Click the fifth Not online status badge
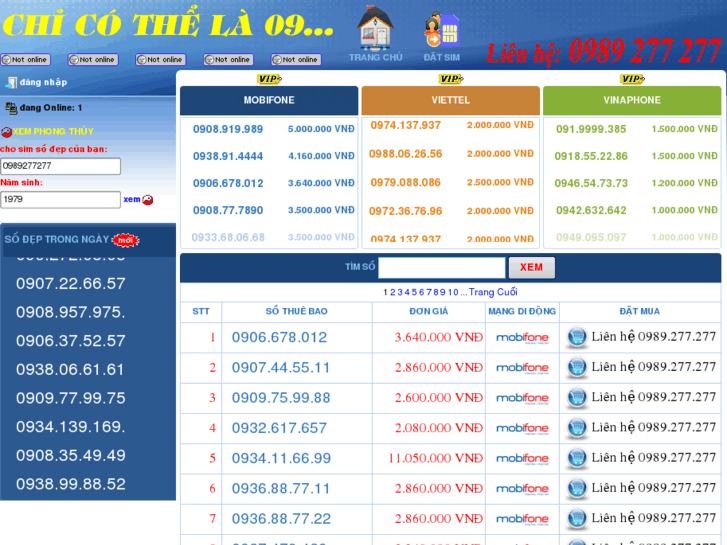The width and height of the screenshot is (727, 545). pos(296,60)
